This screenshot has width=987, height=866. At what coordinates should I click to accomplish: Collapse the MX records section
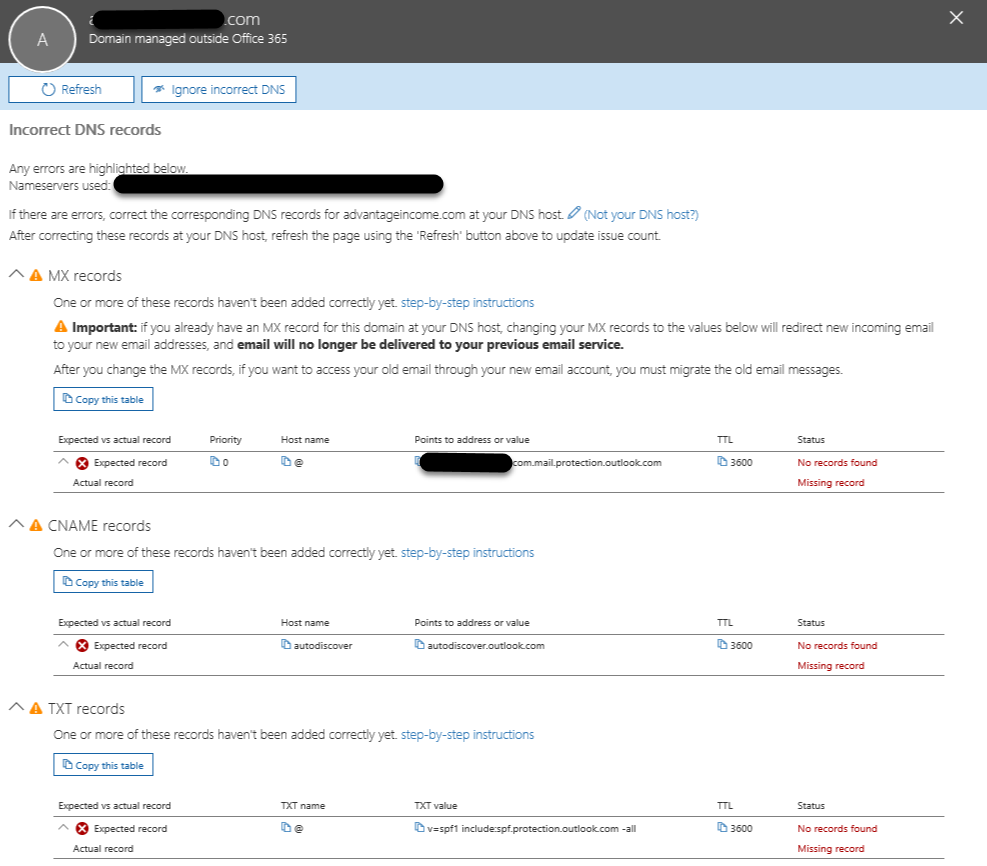coord(16,274)
